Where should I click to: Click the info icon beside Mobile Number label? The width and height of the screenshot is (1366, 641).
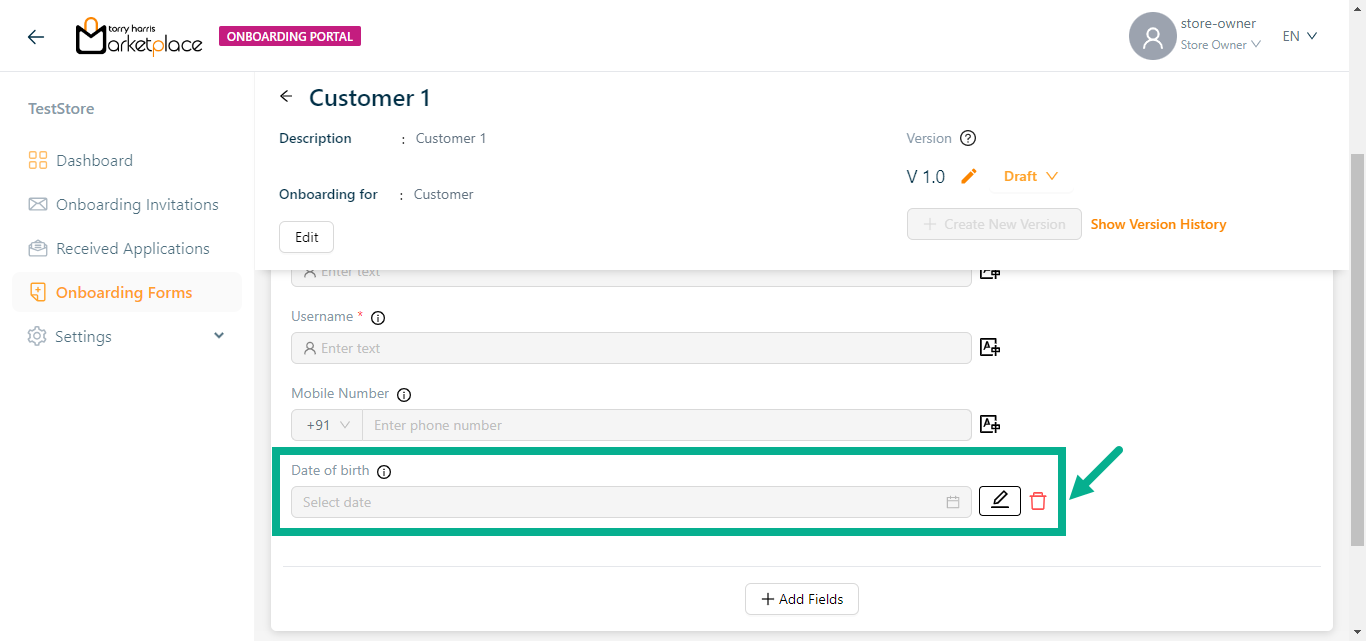click(x=404, y=395)
